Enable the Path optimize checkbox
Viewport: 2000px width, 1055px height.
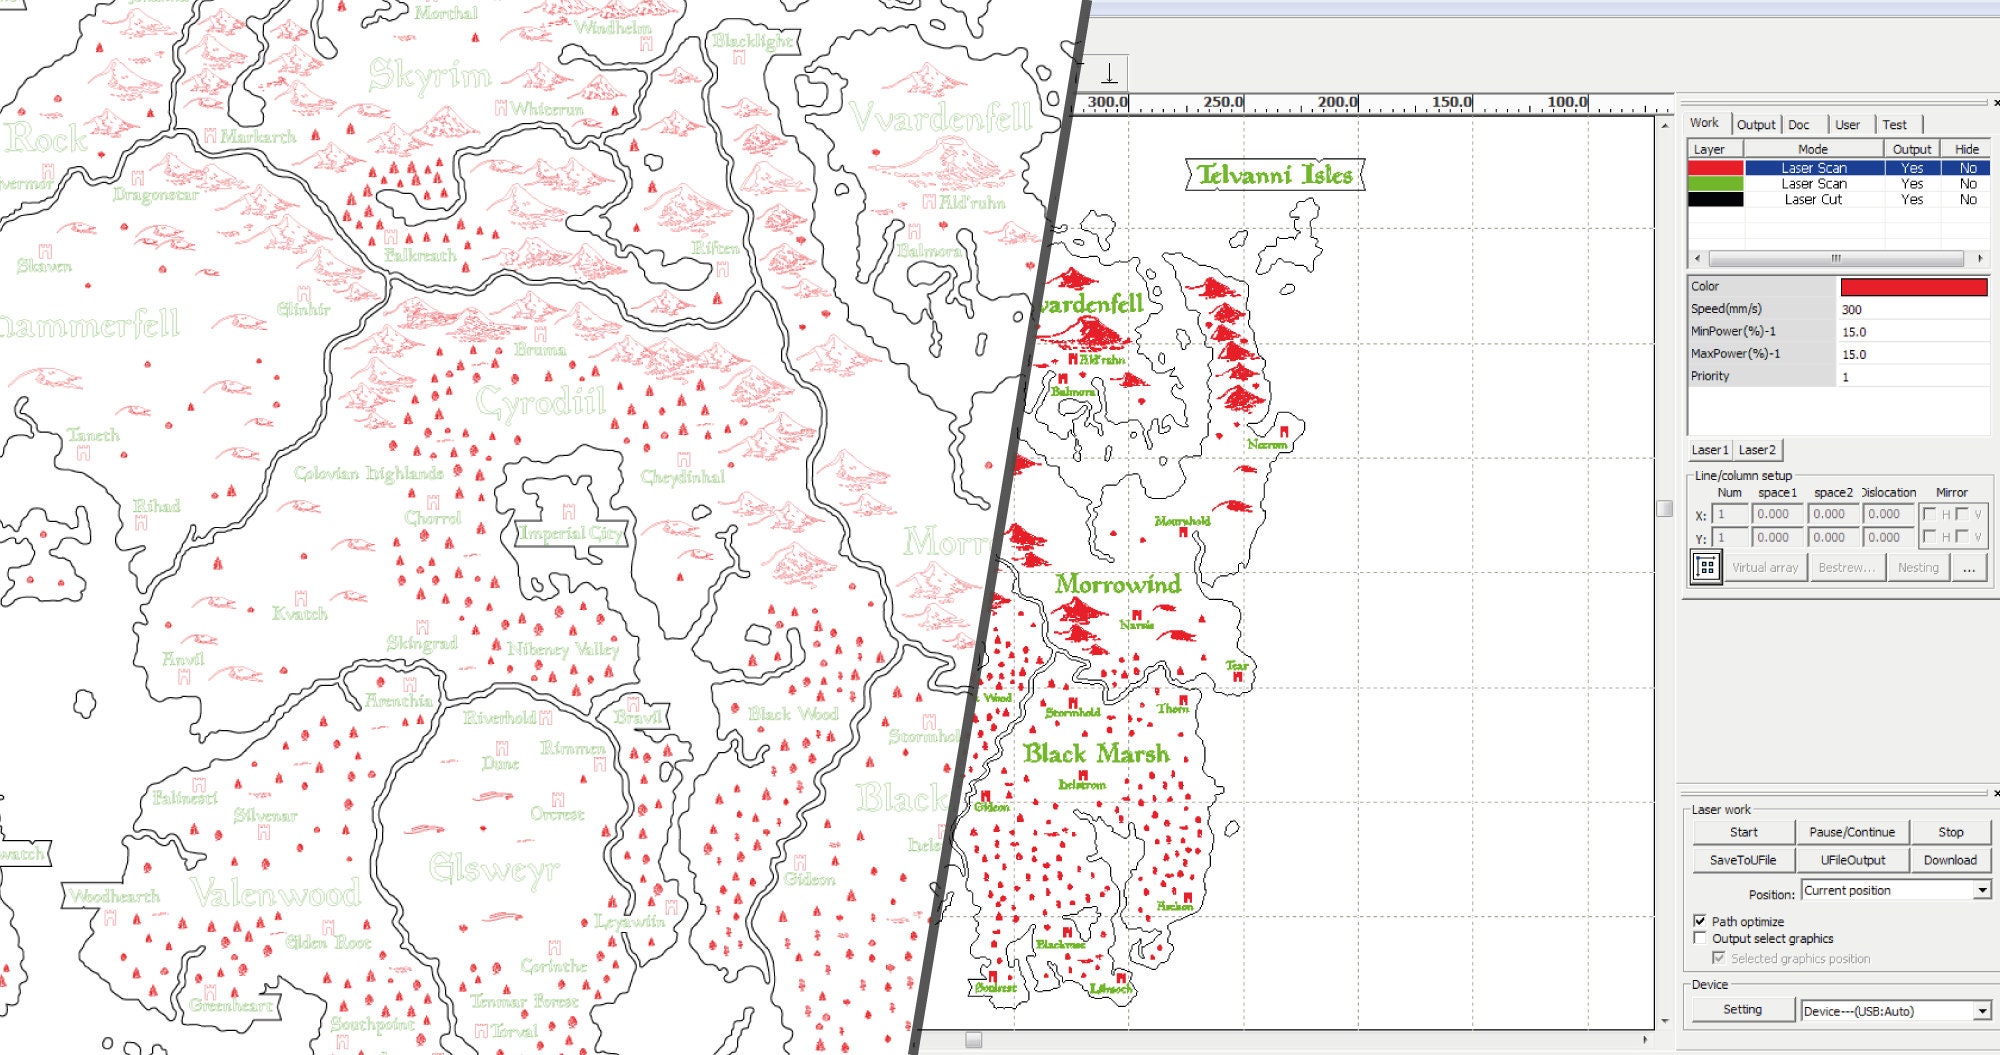[1700, 921]
